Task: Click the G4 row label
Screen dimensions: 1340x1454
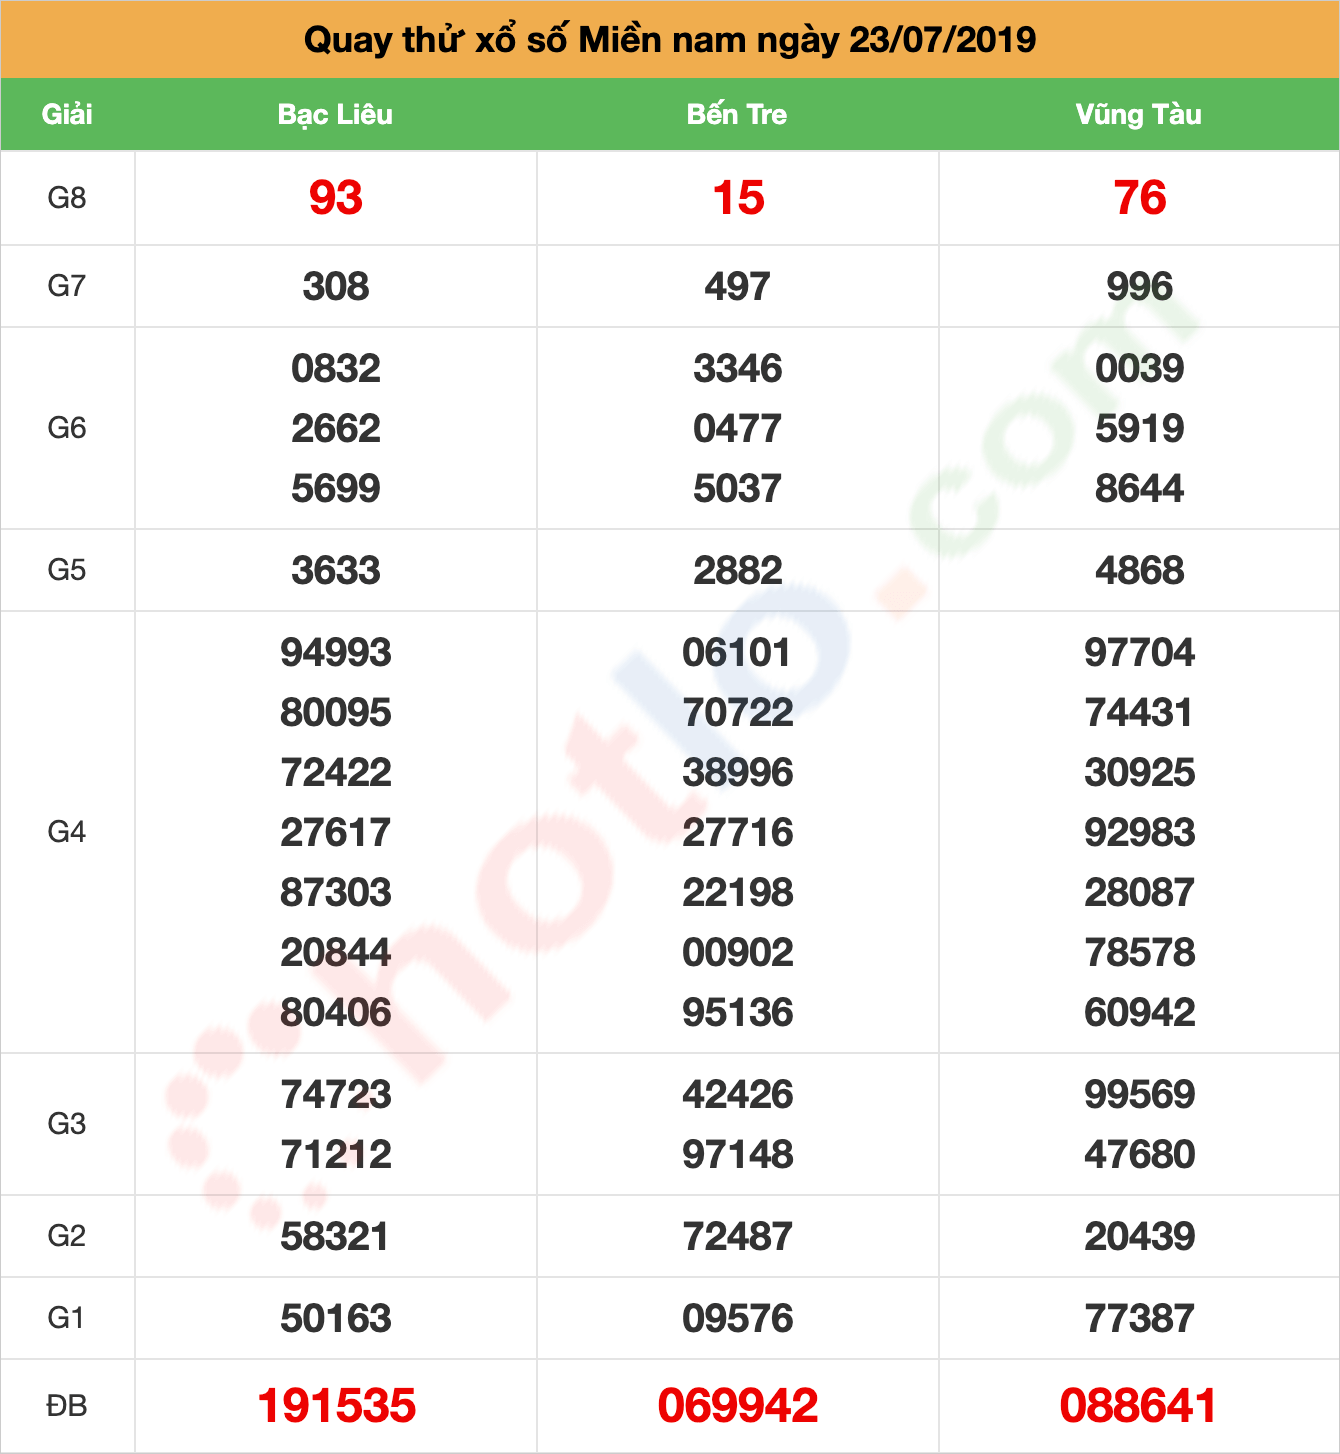Action: pyautogui.click(x=67, y=832)
